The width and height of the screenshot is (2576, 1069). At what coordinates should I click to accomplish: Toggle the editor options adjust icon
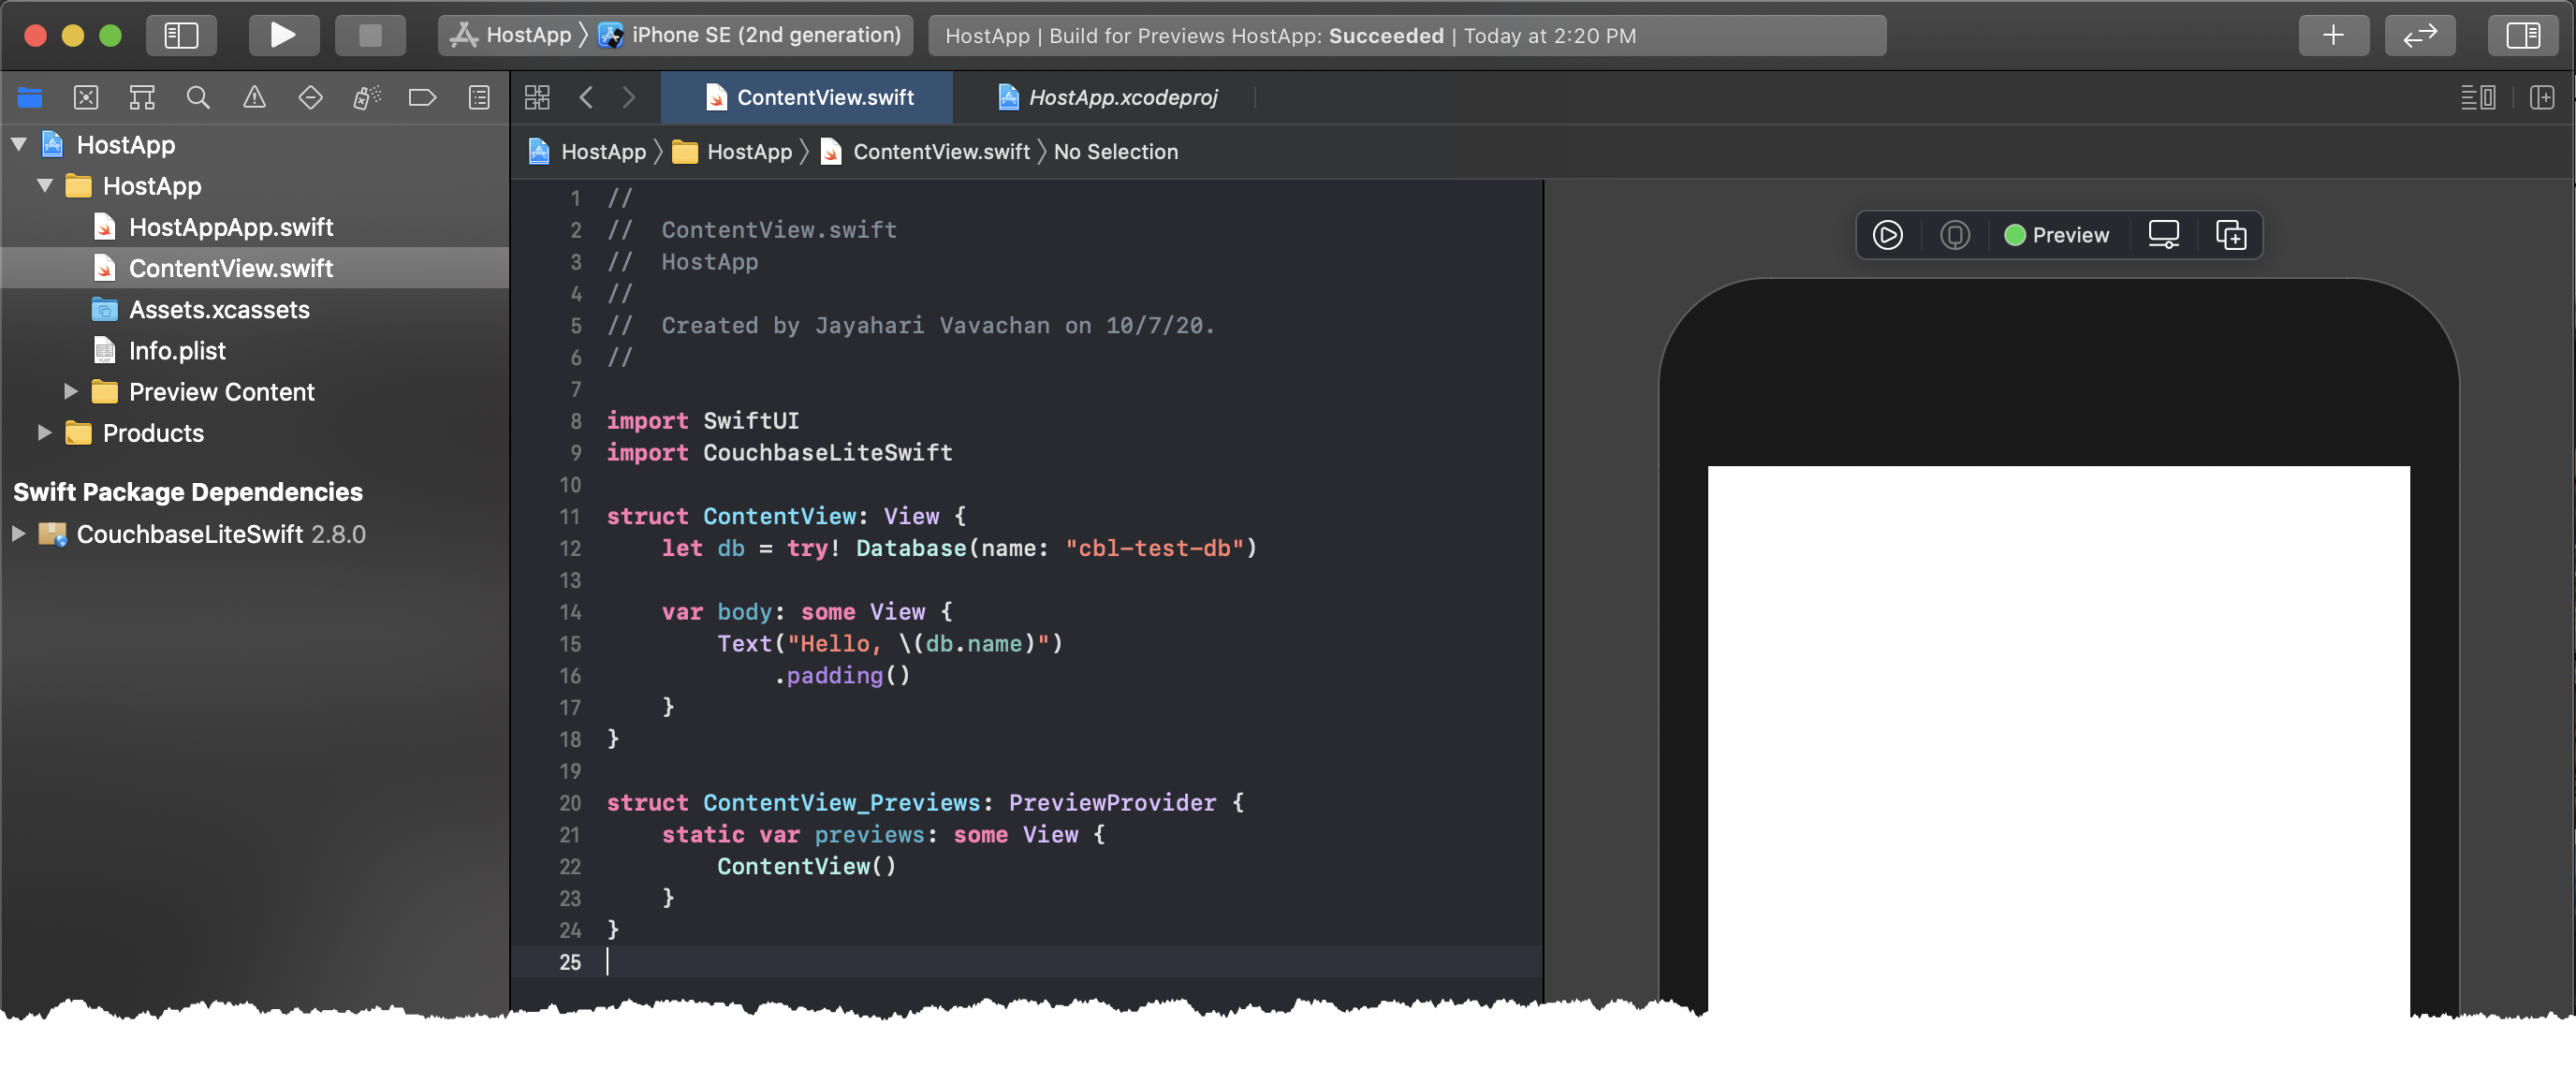[2477, 97]
